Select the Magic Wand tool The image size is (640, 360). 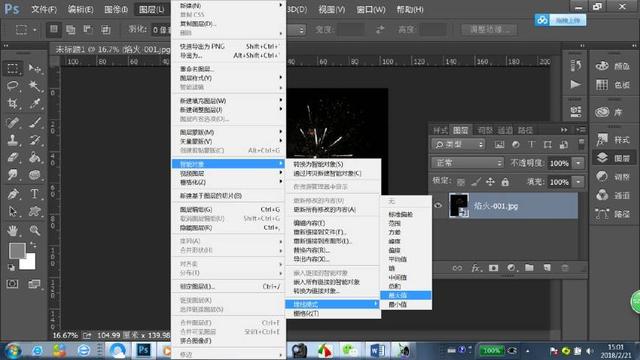pos(35,86)
